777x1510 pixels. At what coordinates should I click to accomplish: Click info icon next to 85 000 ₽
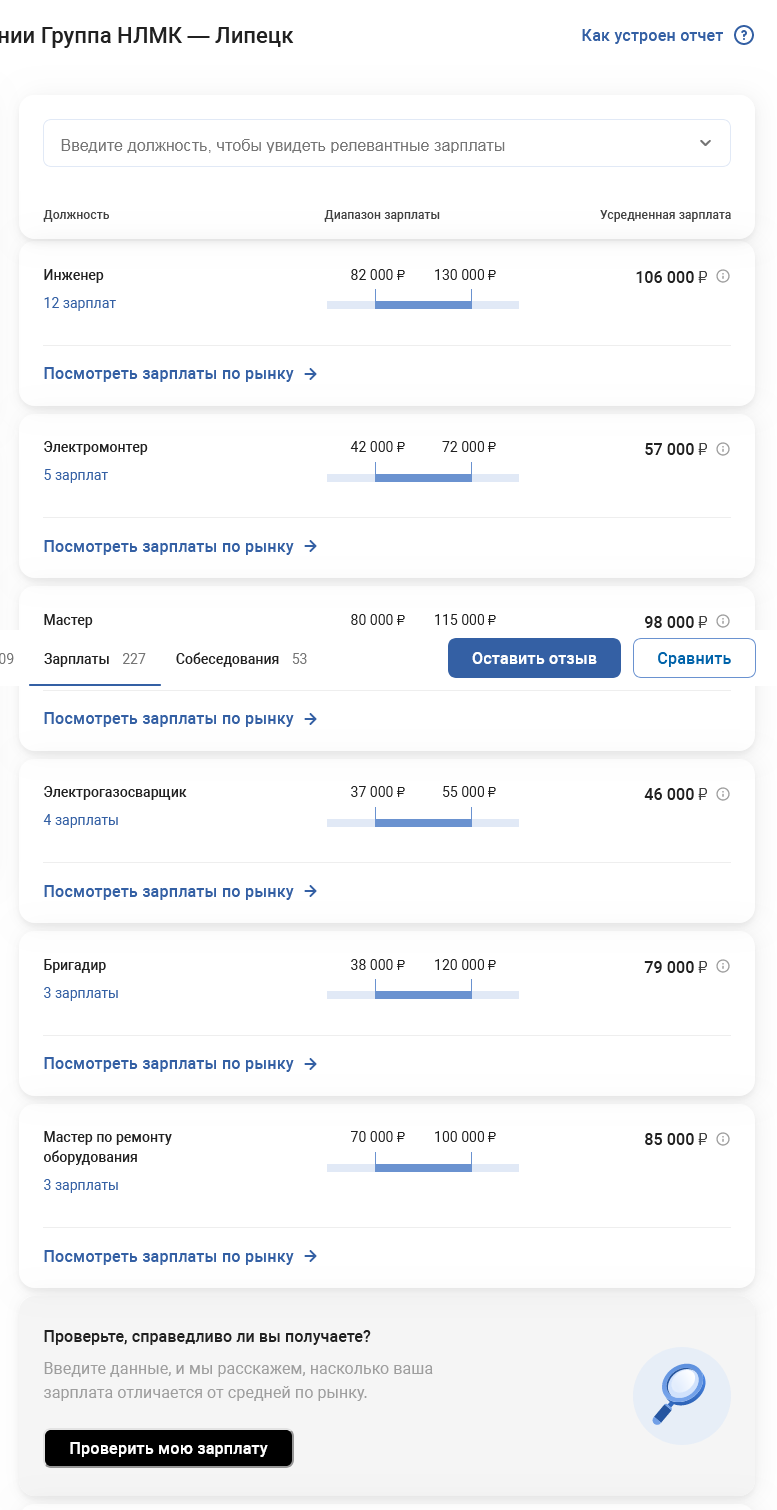(x=724, y=1139)
